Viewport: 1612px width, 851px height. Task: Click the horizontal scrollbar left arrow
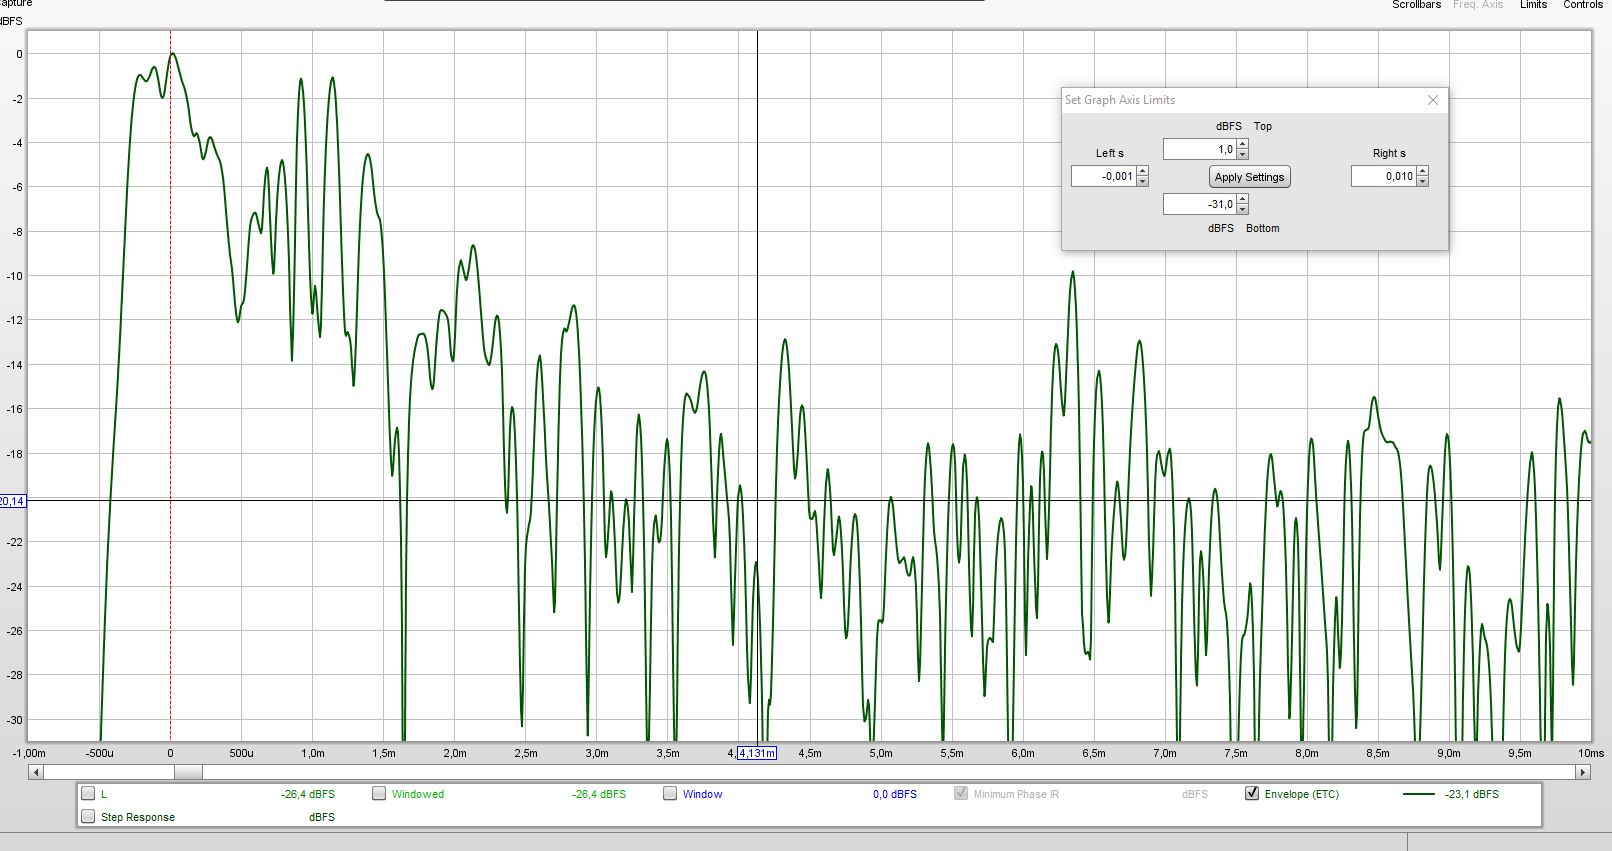tap(36, 772)
